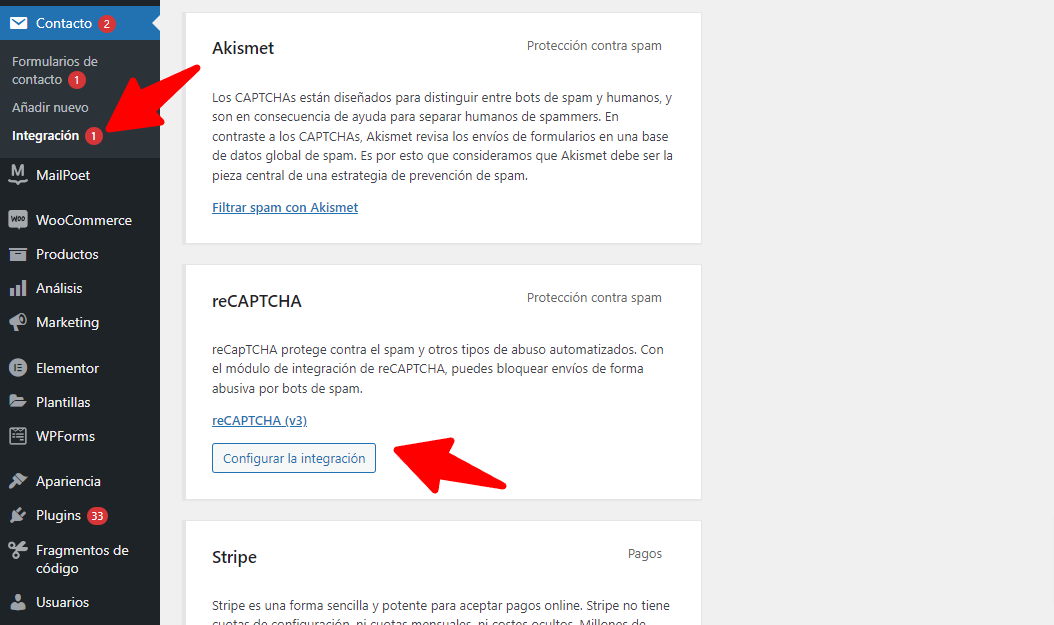The image size is (1054, 625).
Task: Select Añadir nuevo in the submenu
Action: click(x=50, y=108)
